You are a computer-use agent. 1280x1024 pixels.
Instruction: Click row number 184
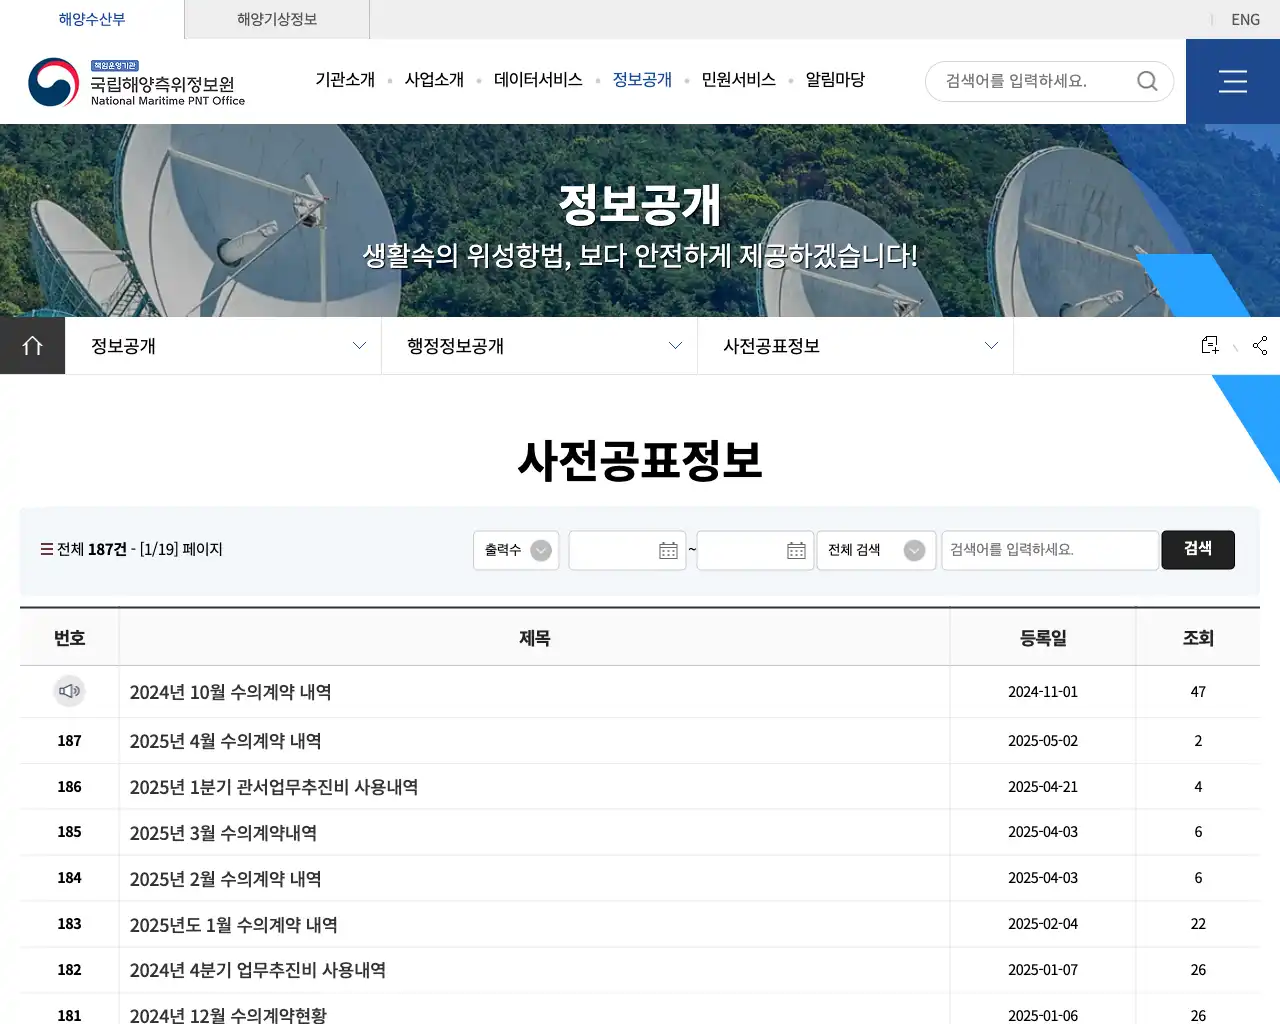[x=69, y=878]
